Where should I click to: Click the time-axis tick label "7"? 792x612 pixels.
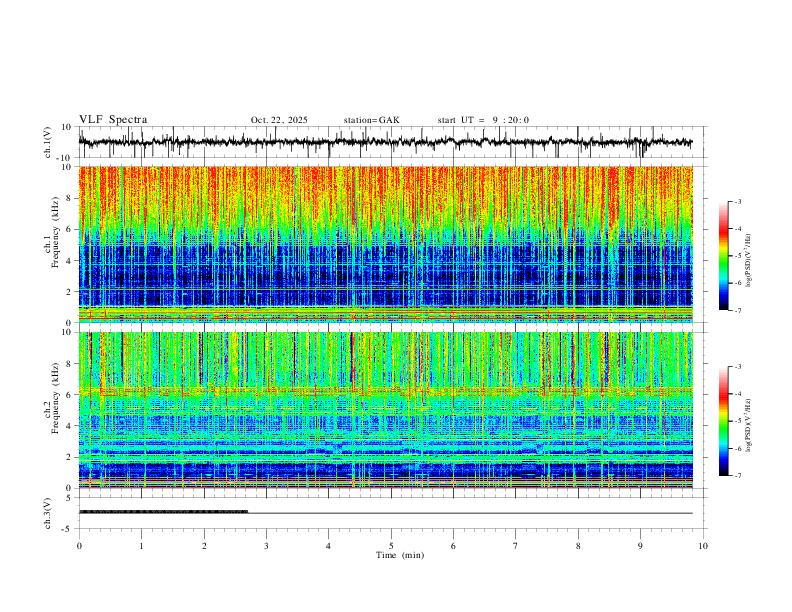tap(516, 546)
